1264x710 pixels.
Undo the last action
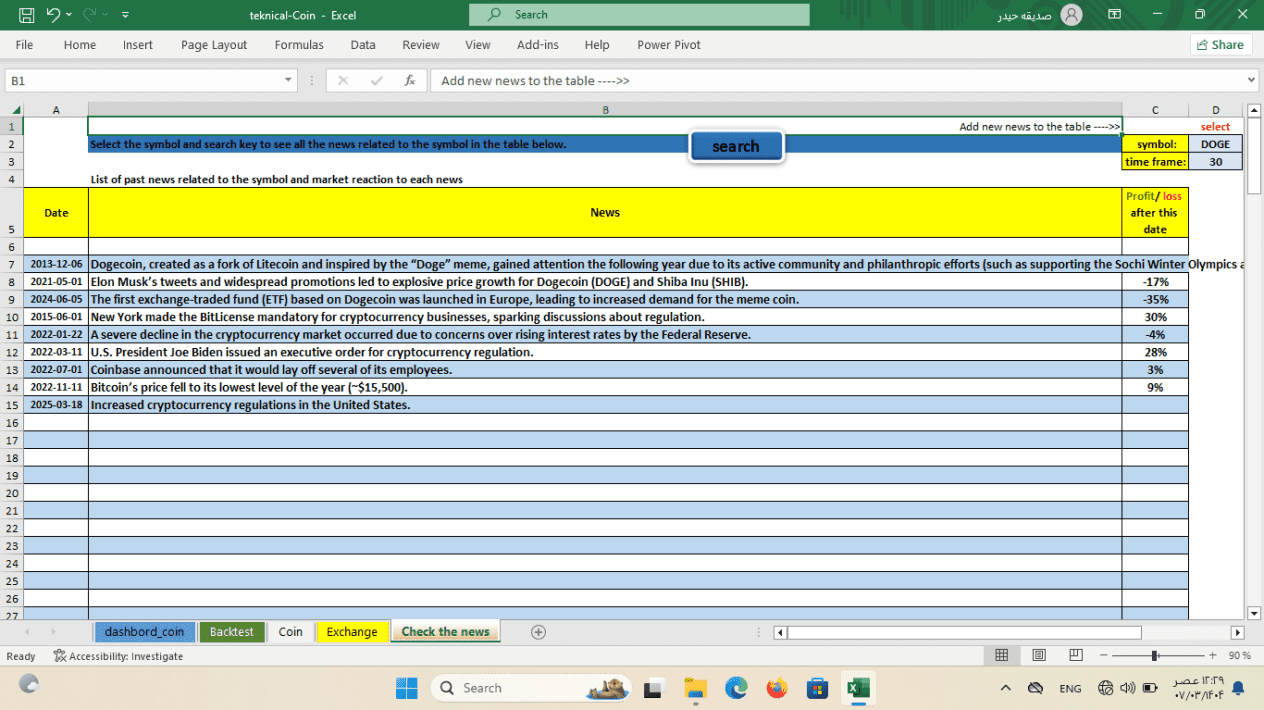(x=53, y=15)
